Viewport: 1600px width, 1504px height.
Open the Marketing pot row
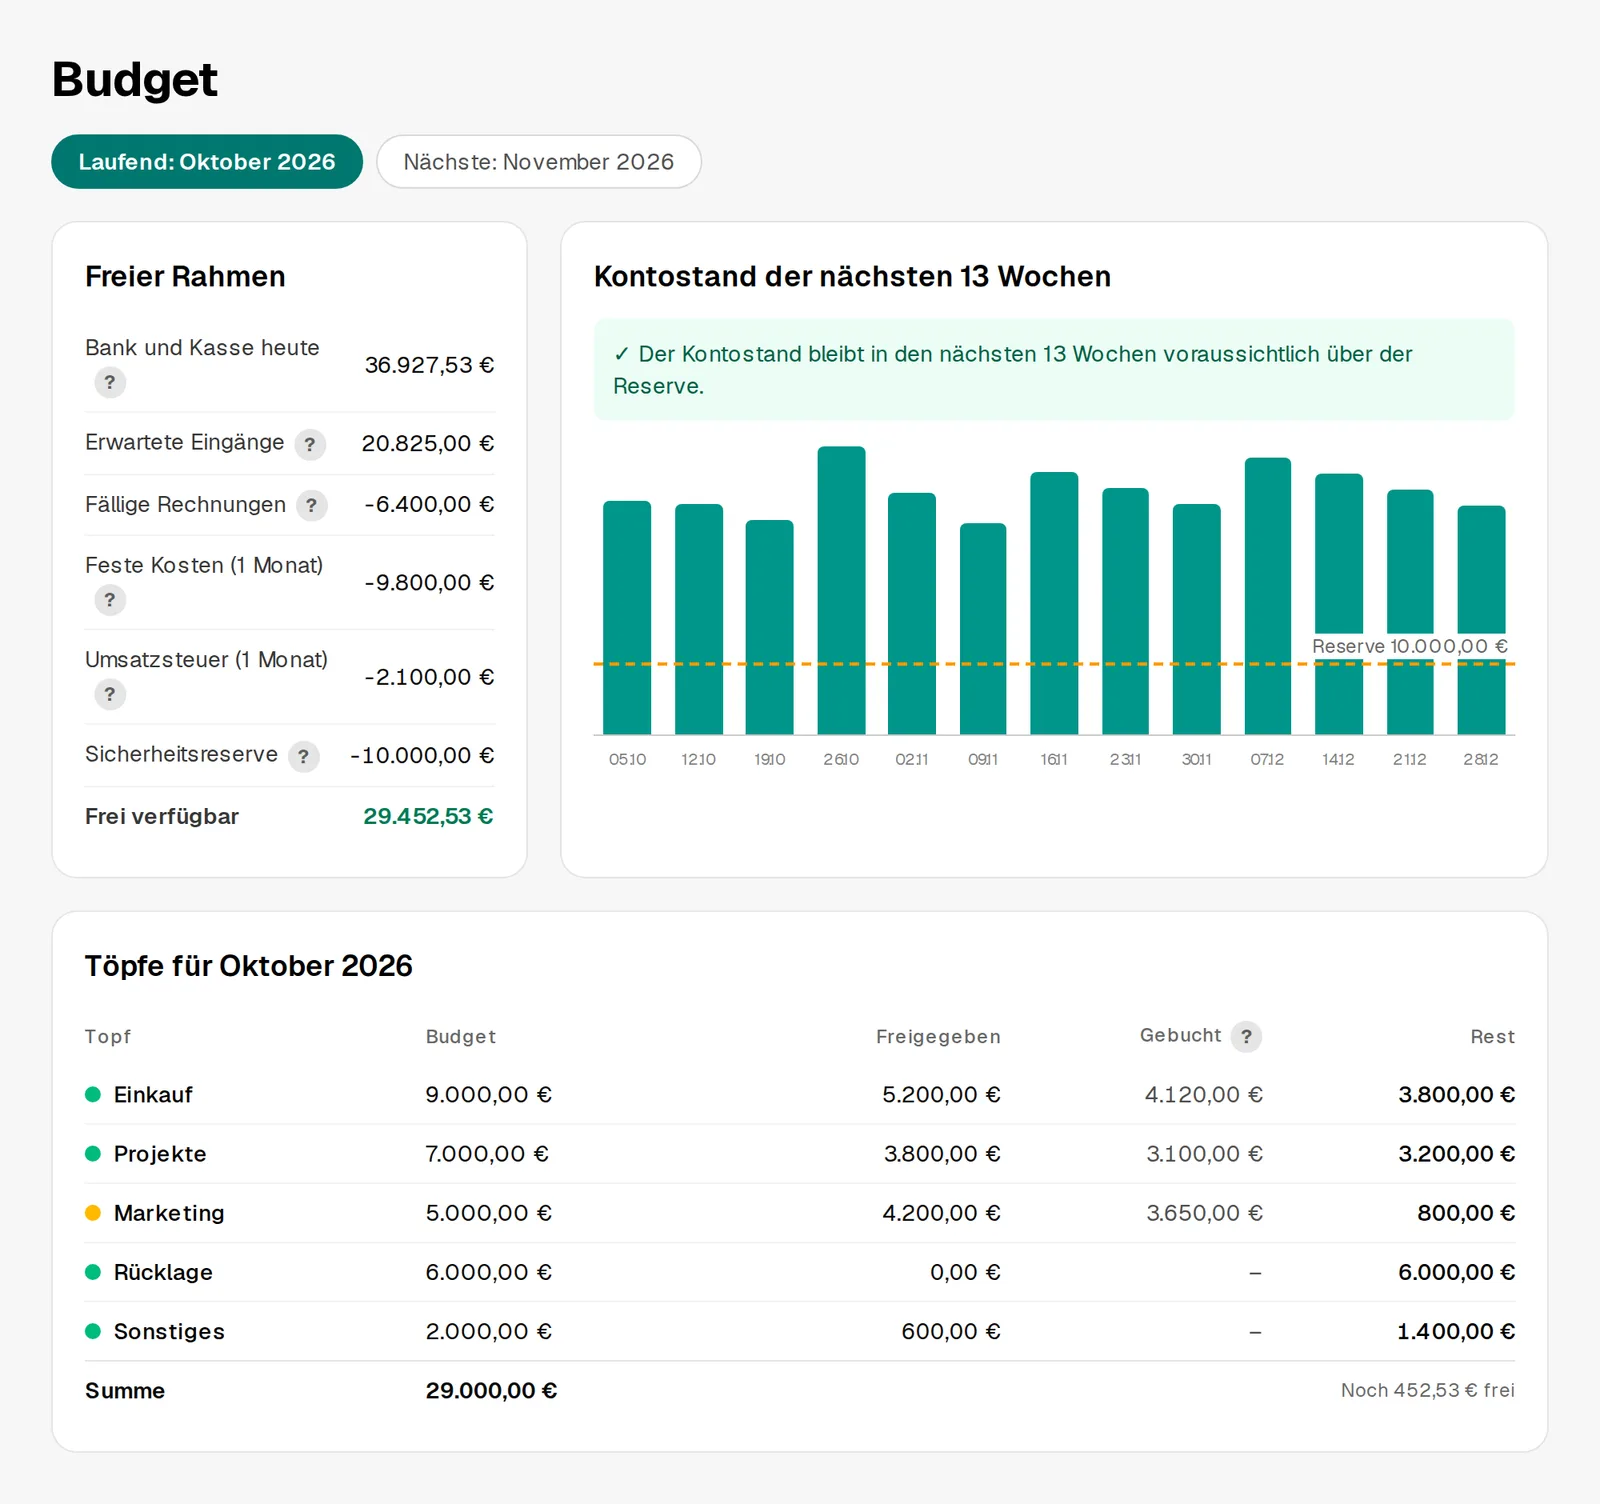(x=800, y=1213)
